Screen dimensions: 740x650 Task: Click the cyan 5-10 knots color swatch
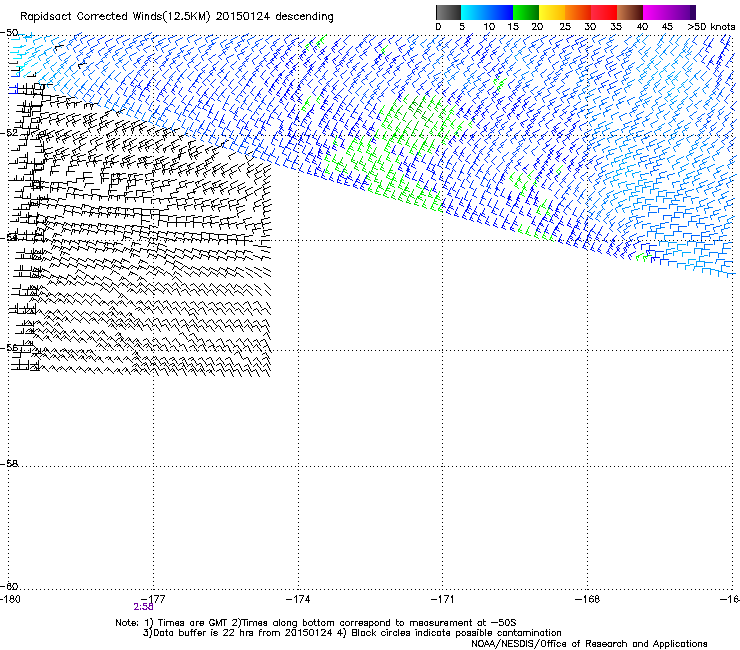[474, 12]
